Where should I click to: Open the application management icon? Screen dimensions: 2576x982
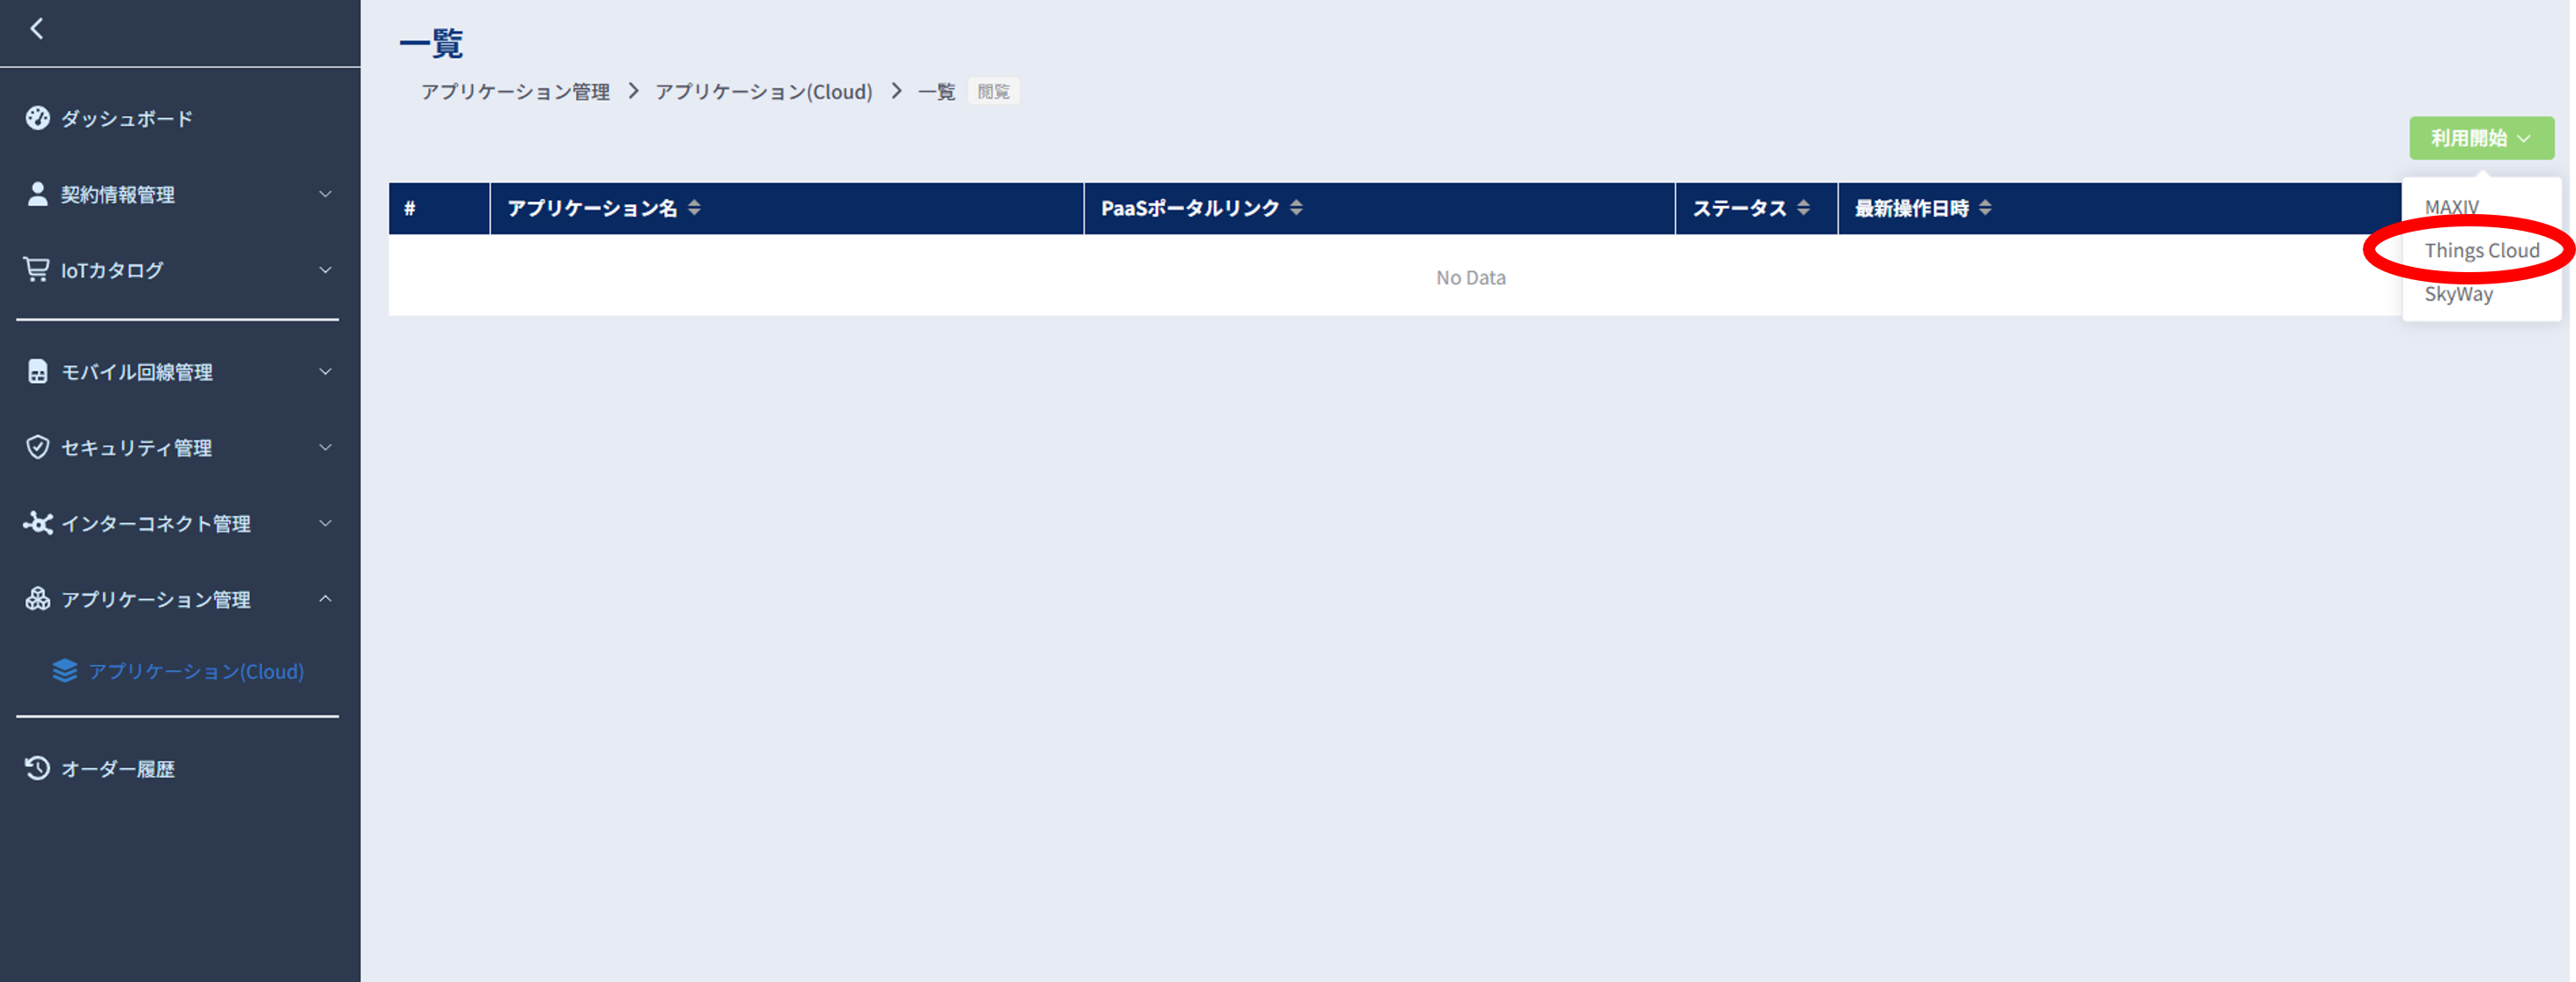pyautogui.click(x=37, y=599)
